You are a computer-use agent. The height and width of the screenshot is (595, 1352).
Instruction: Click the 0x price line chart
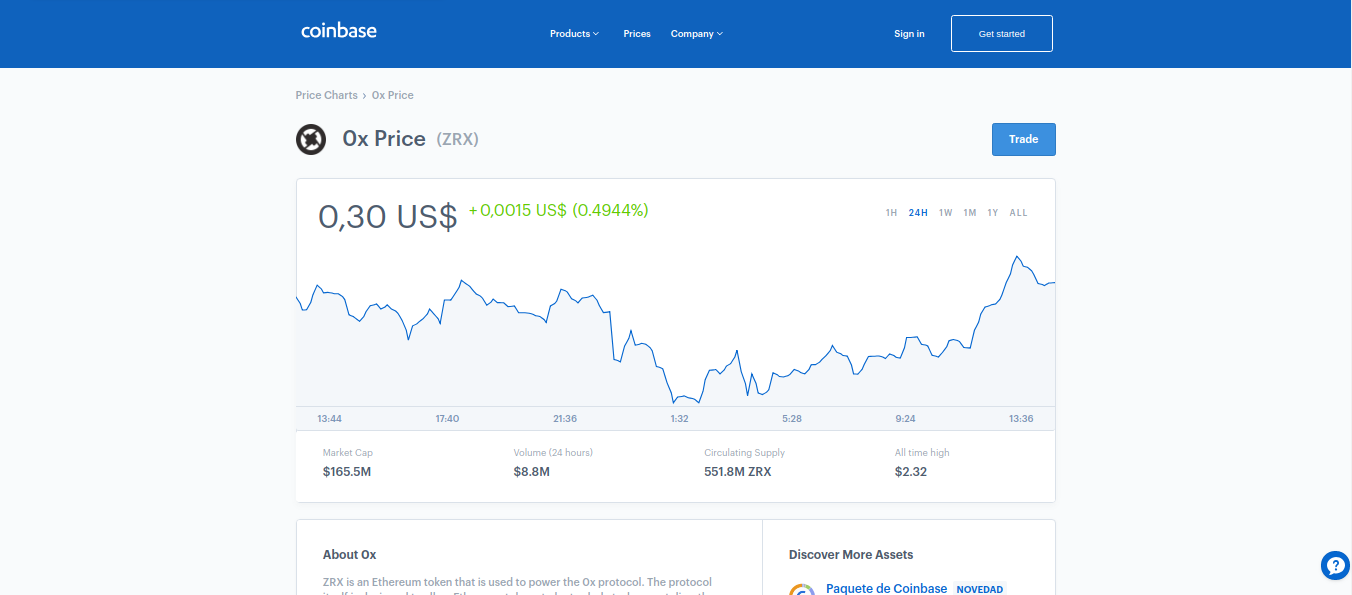pyautogui.click(x=676, y=330)
